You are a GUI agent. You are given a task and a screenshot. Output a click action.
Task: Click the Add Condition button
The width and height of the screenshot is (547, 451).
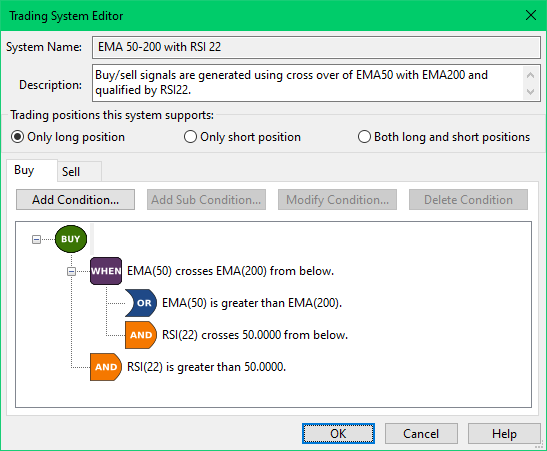(75, 200)
